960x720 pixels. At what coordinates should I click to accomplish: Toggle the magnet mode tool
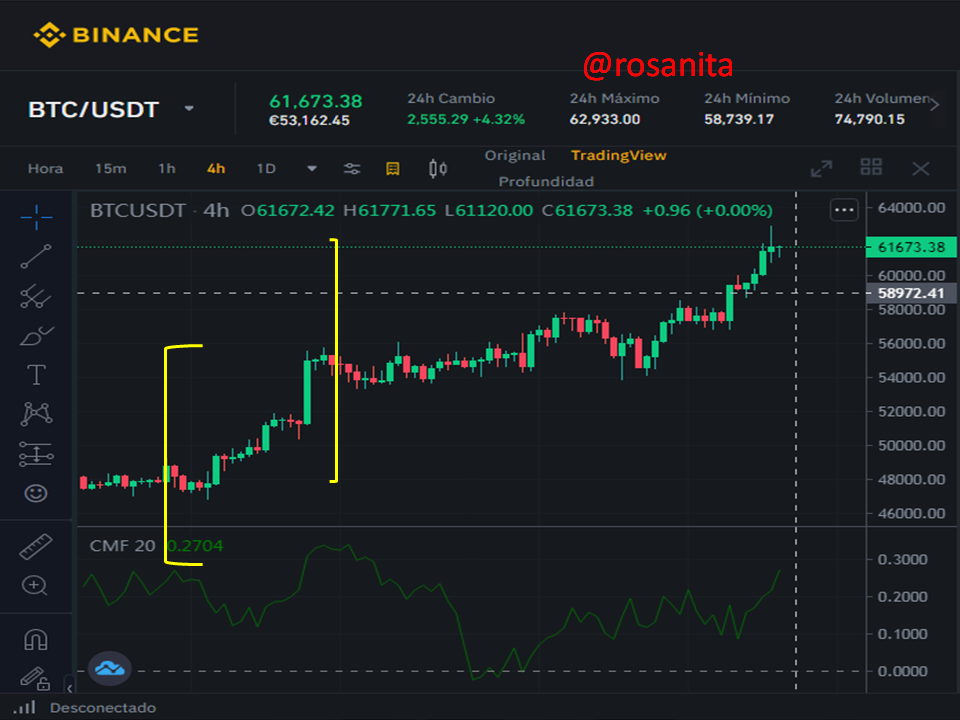36,640
